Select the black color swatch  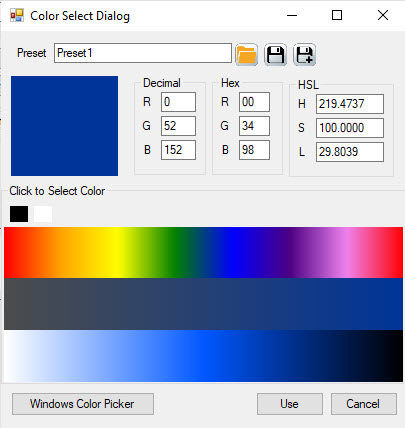pyautogui.click(x=19, y=214)
